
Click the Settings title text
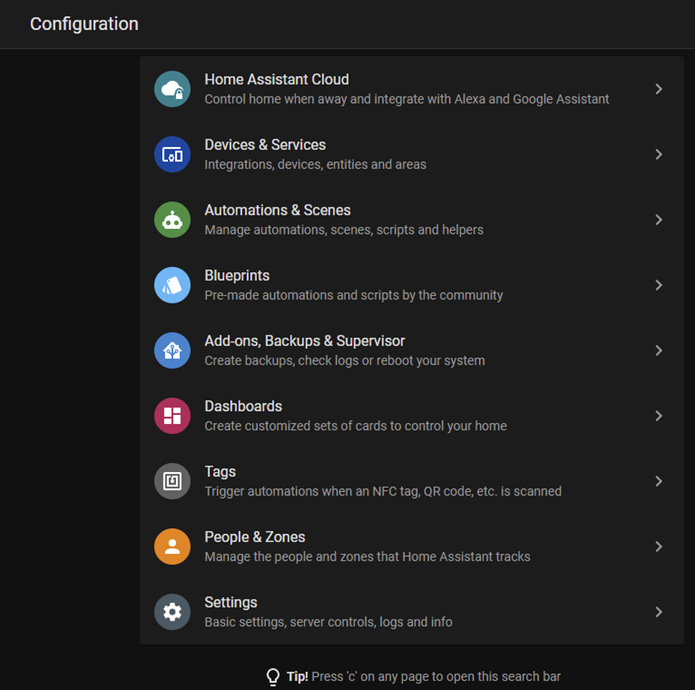230,603
